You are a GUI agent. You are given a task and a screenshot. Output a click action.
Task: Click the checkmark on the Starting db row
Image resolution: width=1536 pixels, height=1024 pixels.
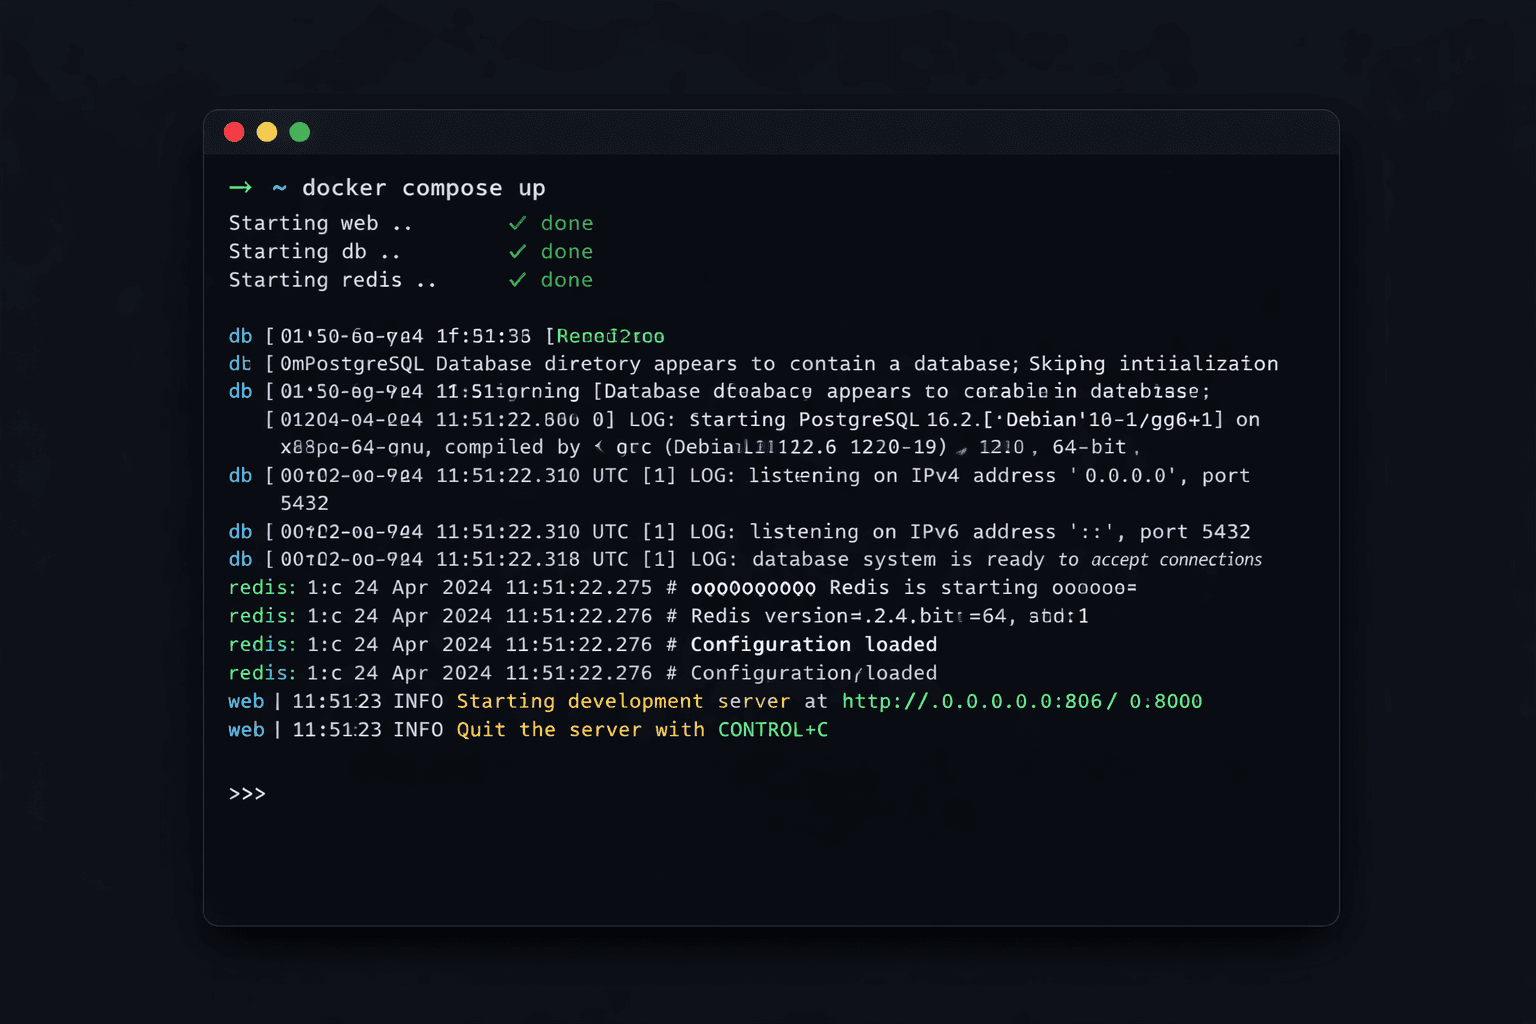517,252
